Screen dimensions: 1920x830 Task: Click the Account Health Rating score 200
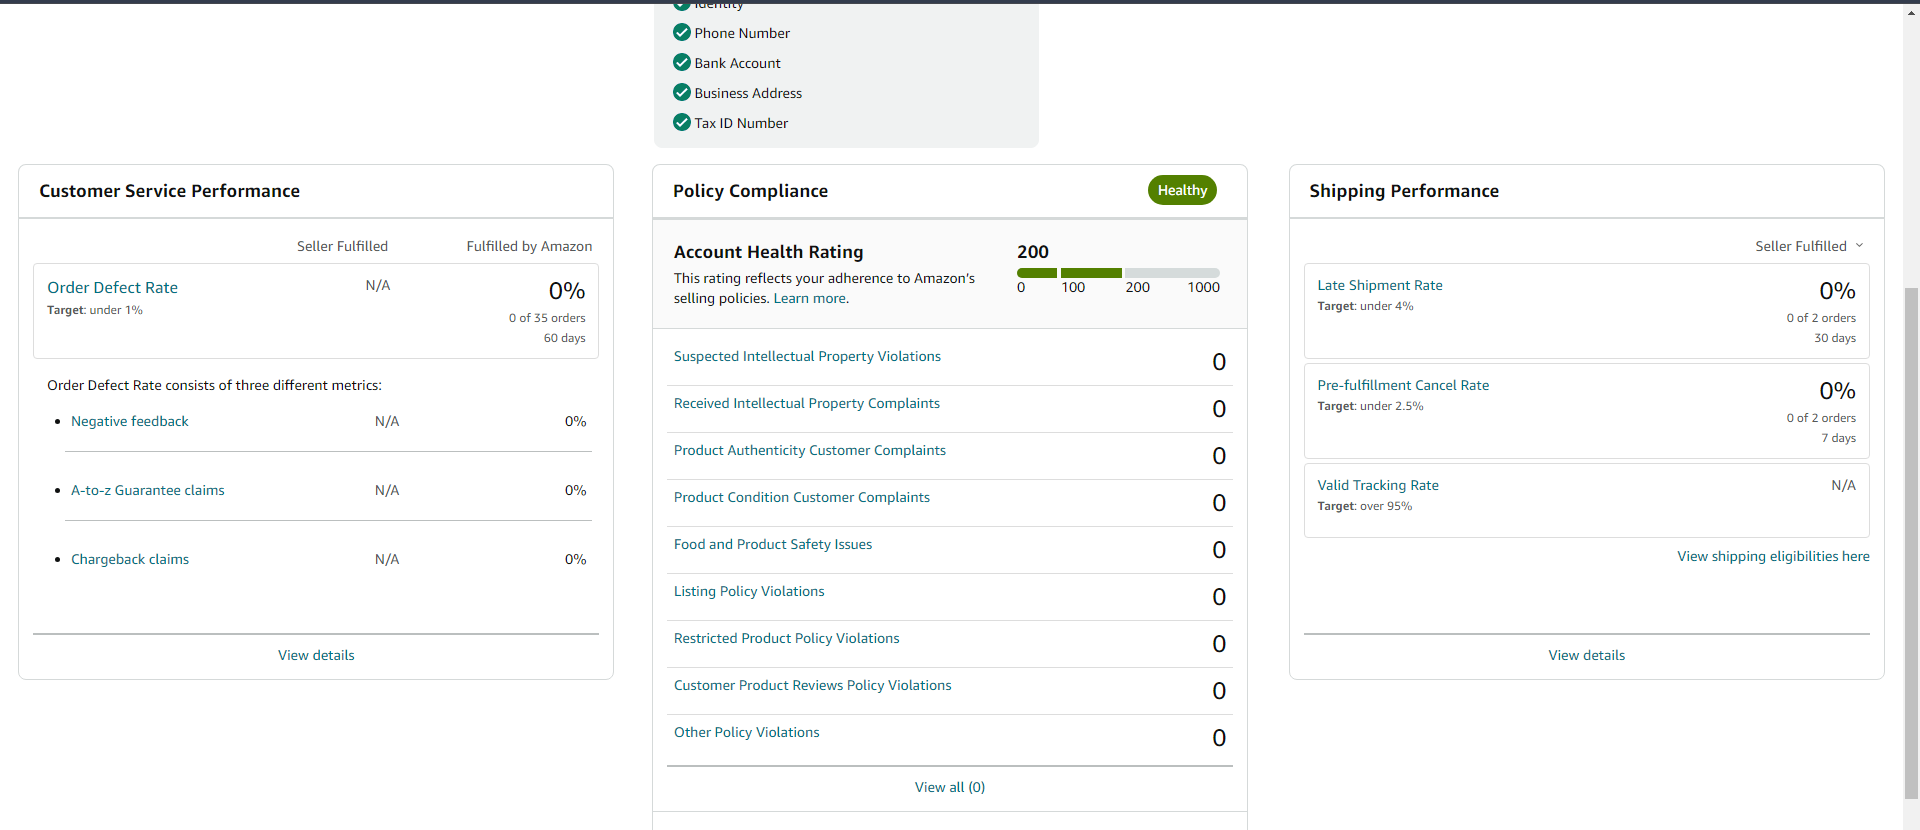tap(1033, 252)
